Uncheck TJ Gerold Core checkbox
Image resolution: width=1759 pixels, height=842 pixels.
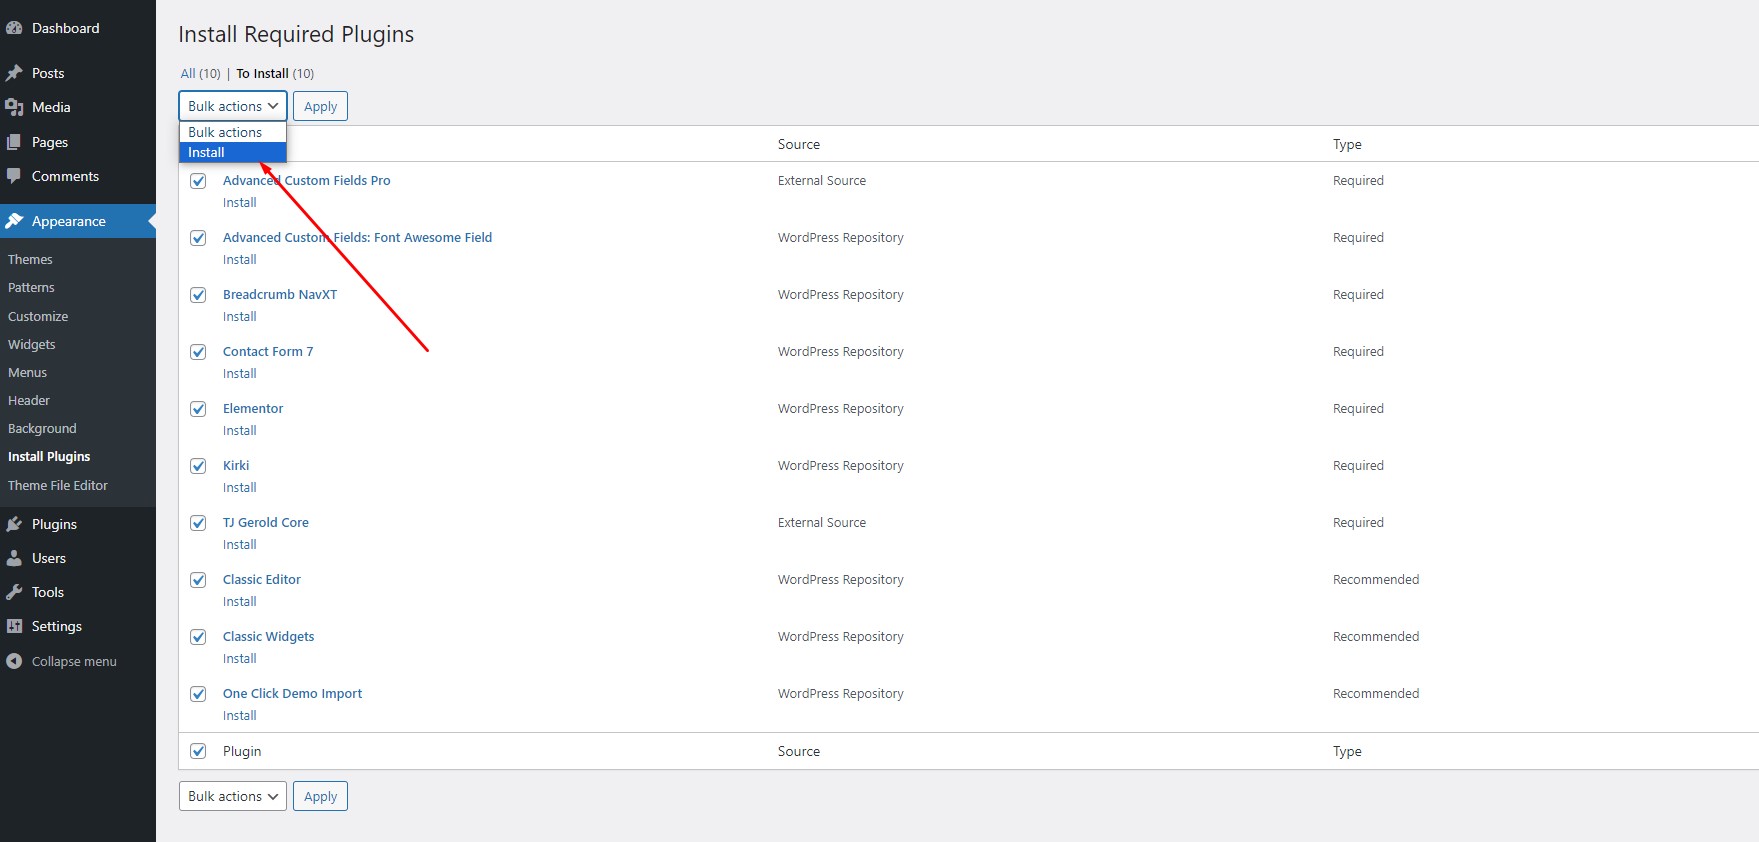198,523
